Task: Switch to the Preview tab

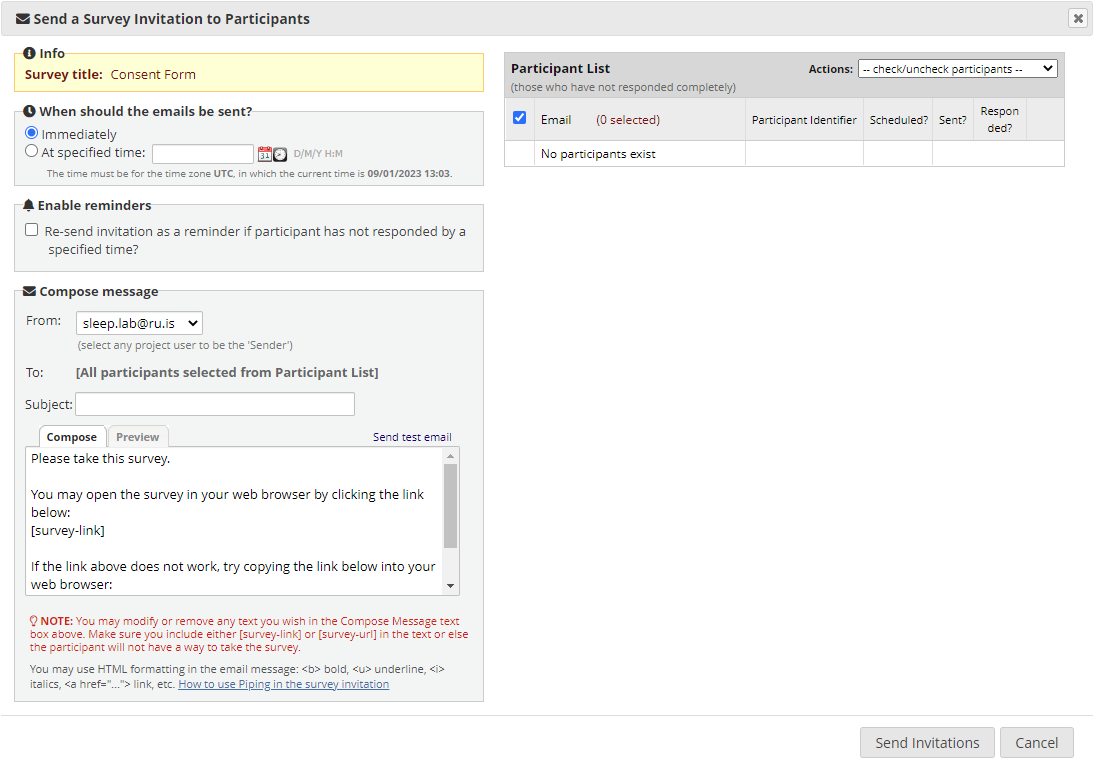Action: tap(137, 437)
